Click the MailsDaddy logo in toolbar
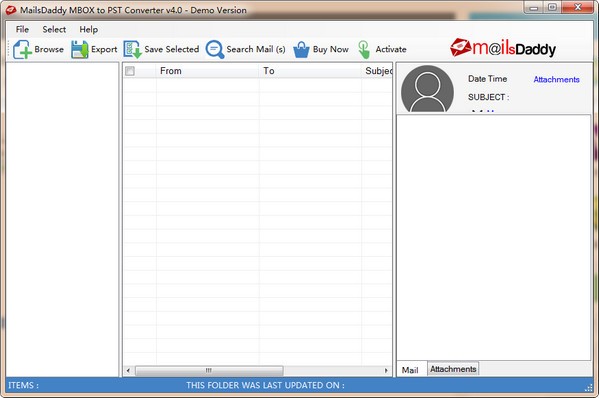 503,48
